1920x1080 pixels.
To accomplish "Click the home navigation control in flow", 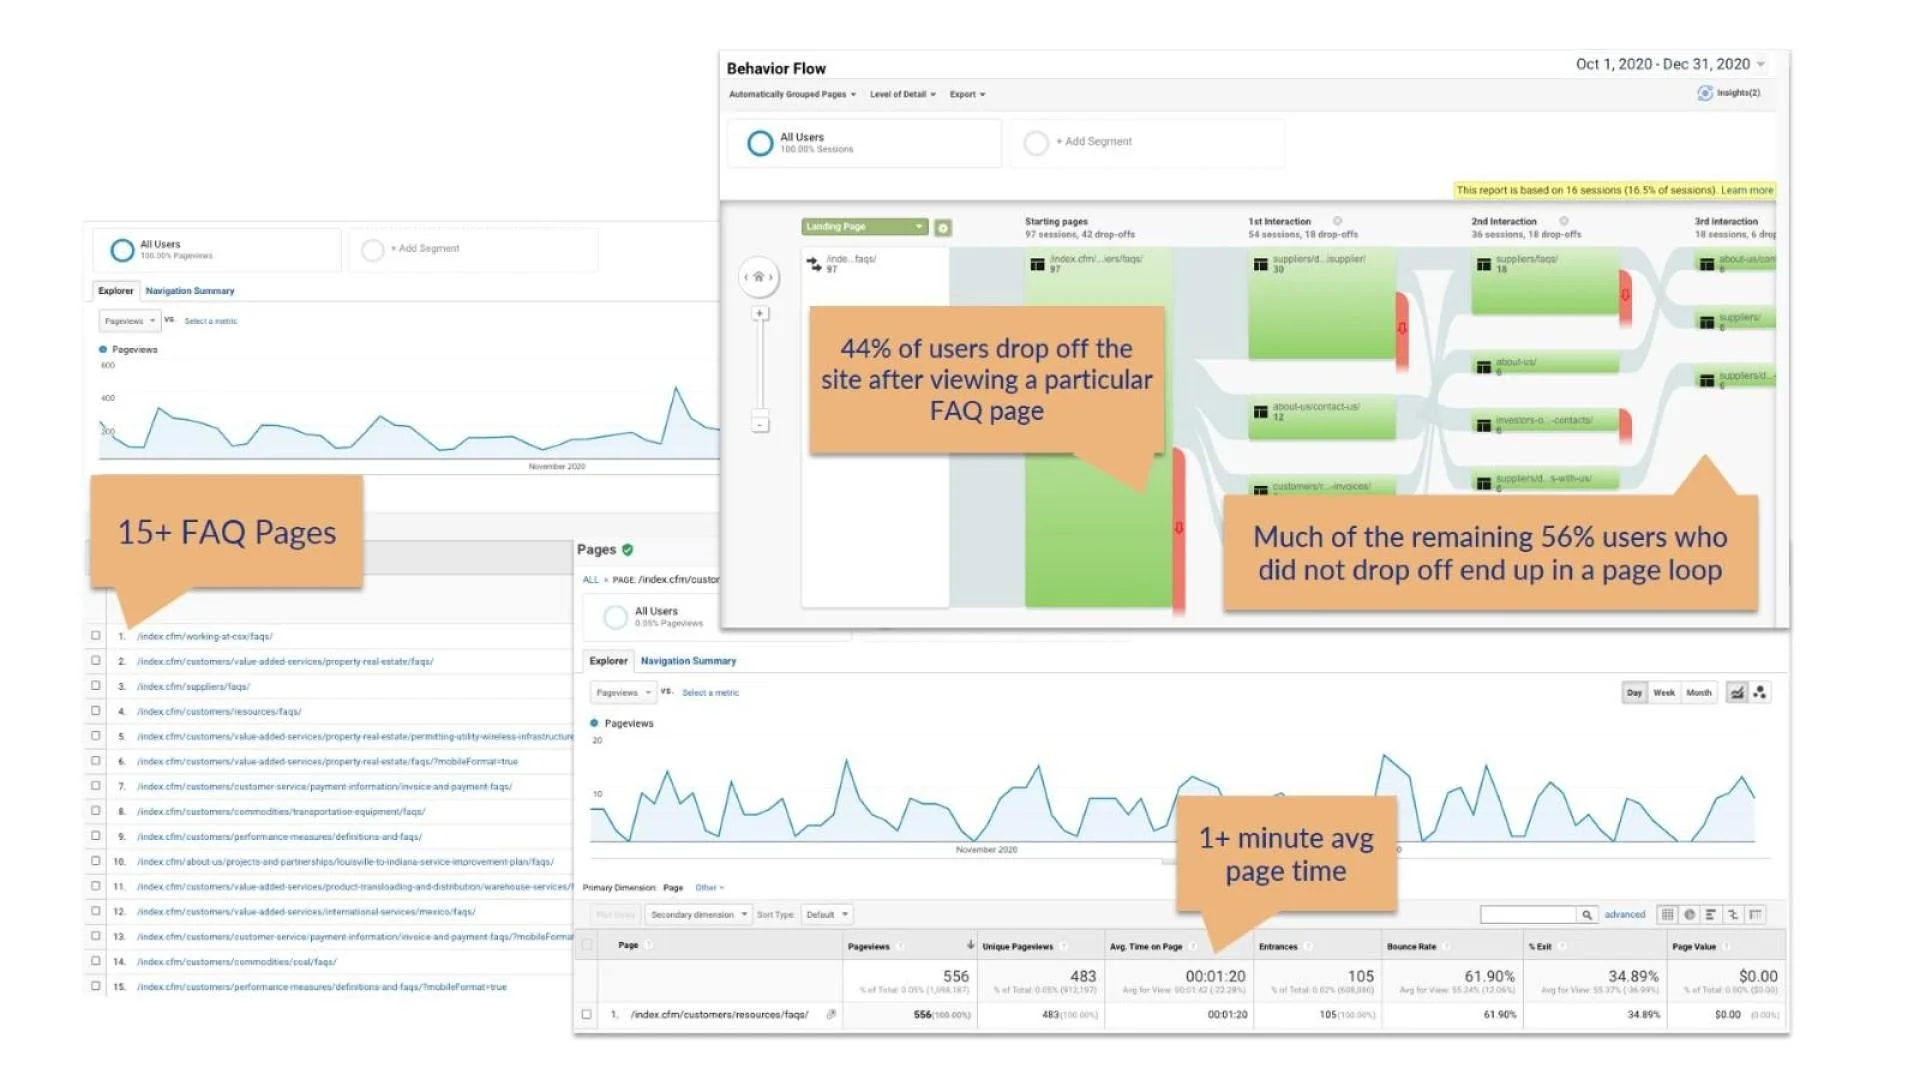I will click(x=758, y=277).
